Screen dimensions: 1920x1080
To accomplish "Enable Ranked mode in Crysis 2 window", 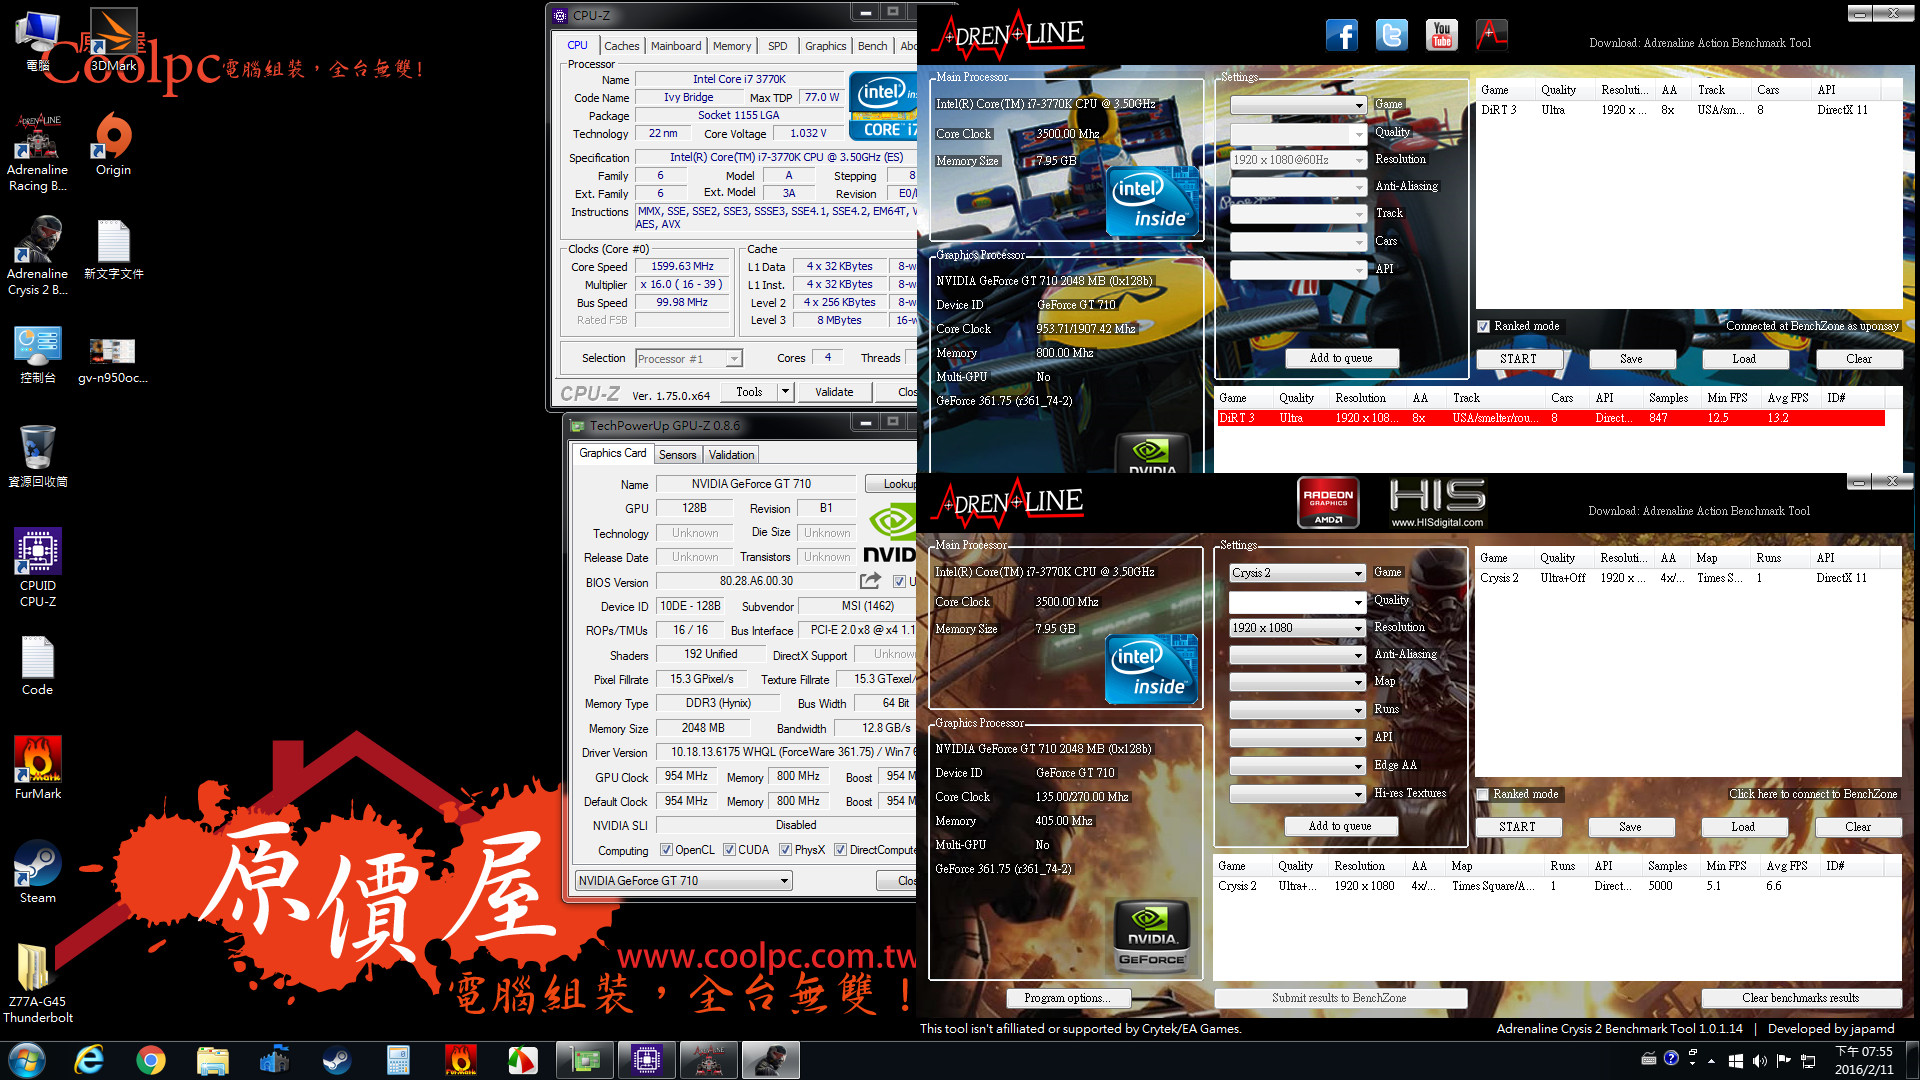I will coord(1483,794).
